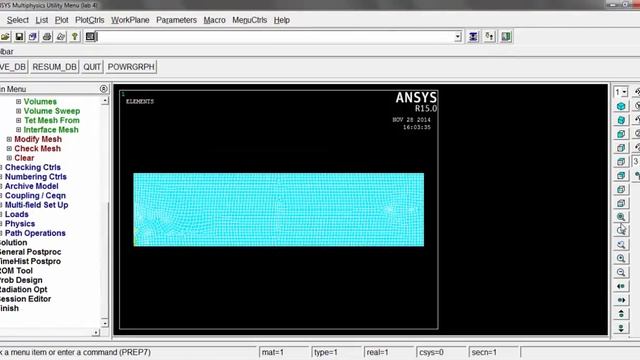The width and height of the screenshot is (640, 360).
Task: Click the RESUM_DB toolbar button
Action: (x=54, y=67)
